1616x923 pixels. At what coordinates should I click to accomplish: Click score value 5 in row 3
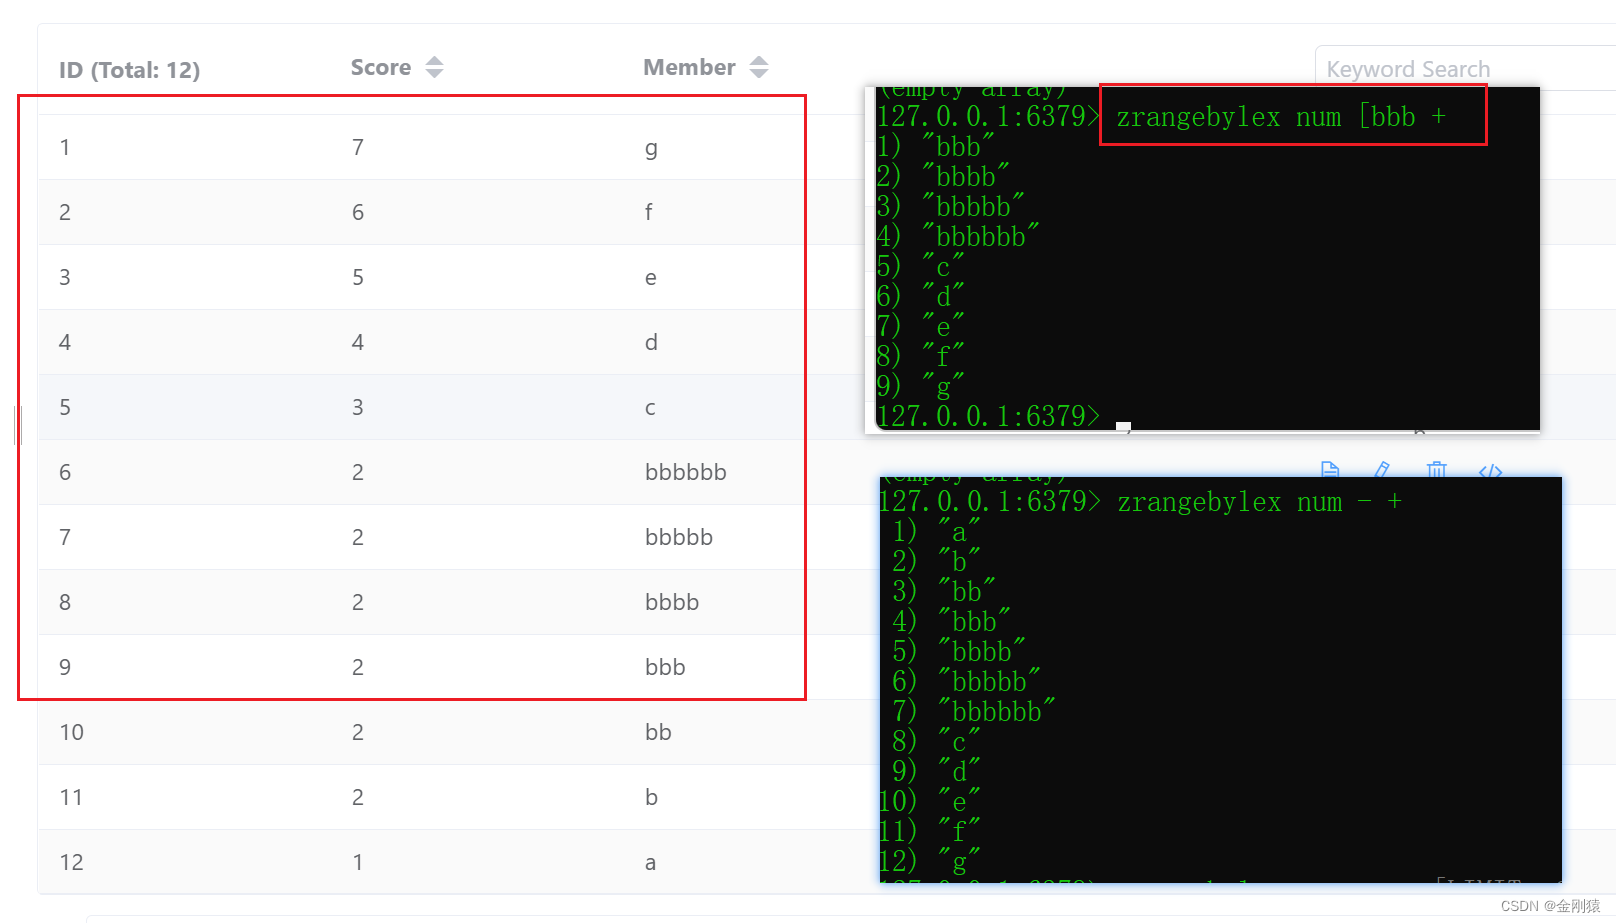357,277
